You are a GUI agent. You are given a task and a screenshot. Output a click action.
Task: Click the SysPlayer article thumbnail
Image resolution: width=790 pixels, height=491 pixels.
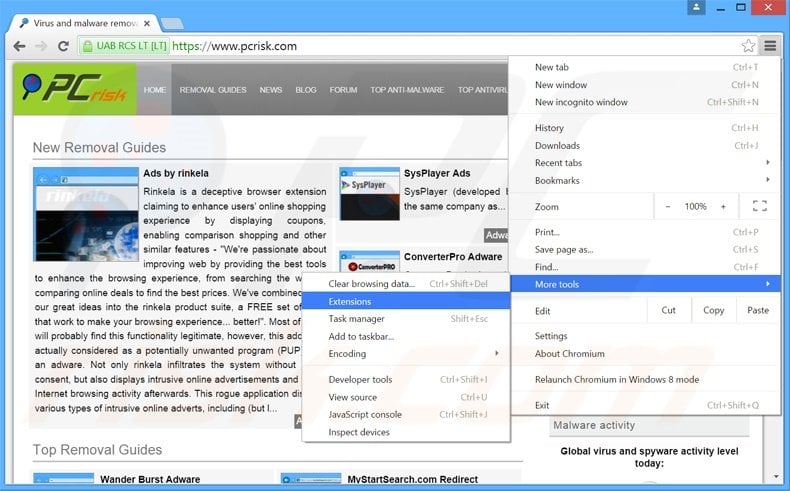370,193
